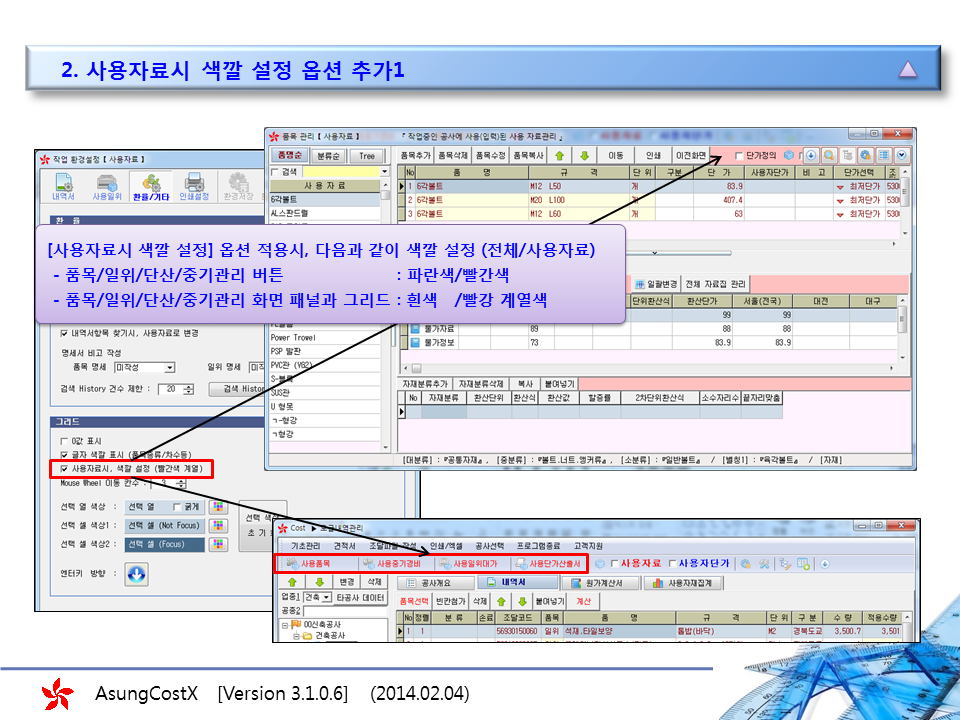Screen dimensions: 960x720
Task: Check the 검색 checkbox in 품목 관리
Action: tap(274, 172)
